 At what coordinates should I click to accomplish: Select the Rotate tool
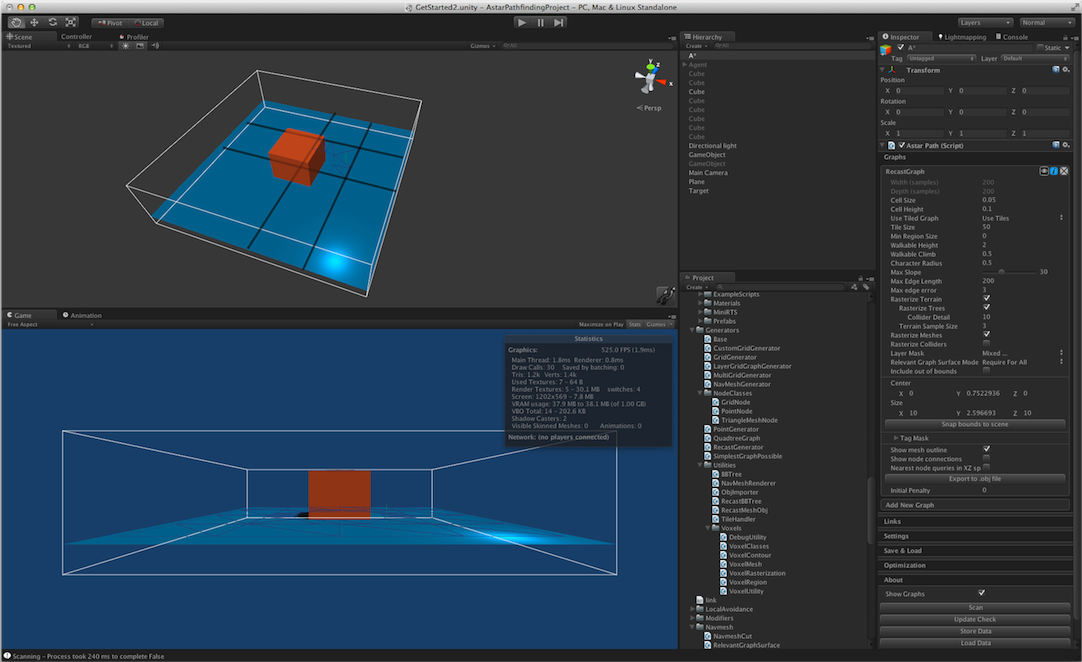(53, 22)
